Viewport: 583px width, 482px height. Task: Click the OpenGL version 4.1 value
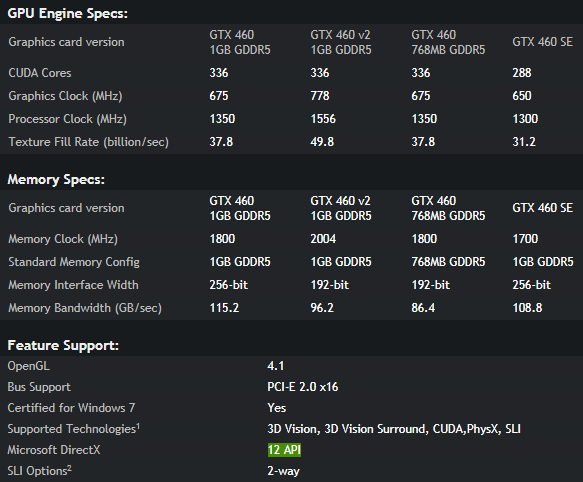[x=276, y=366]
